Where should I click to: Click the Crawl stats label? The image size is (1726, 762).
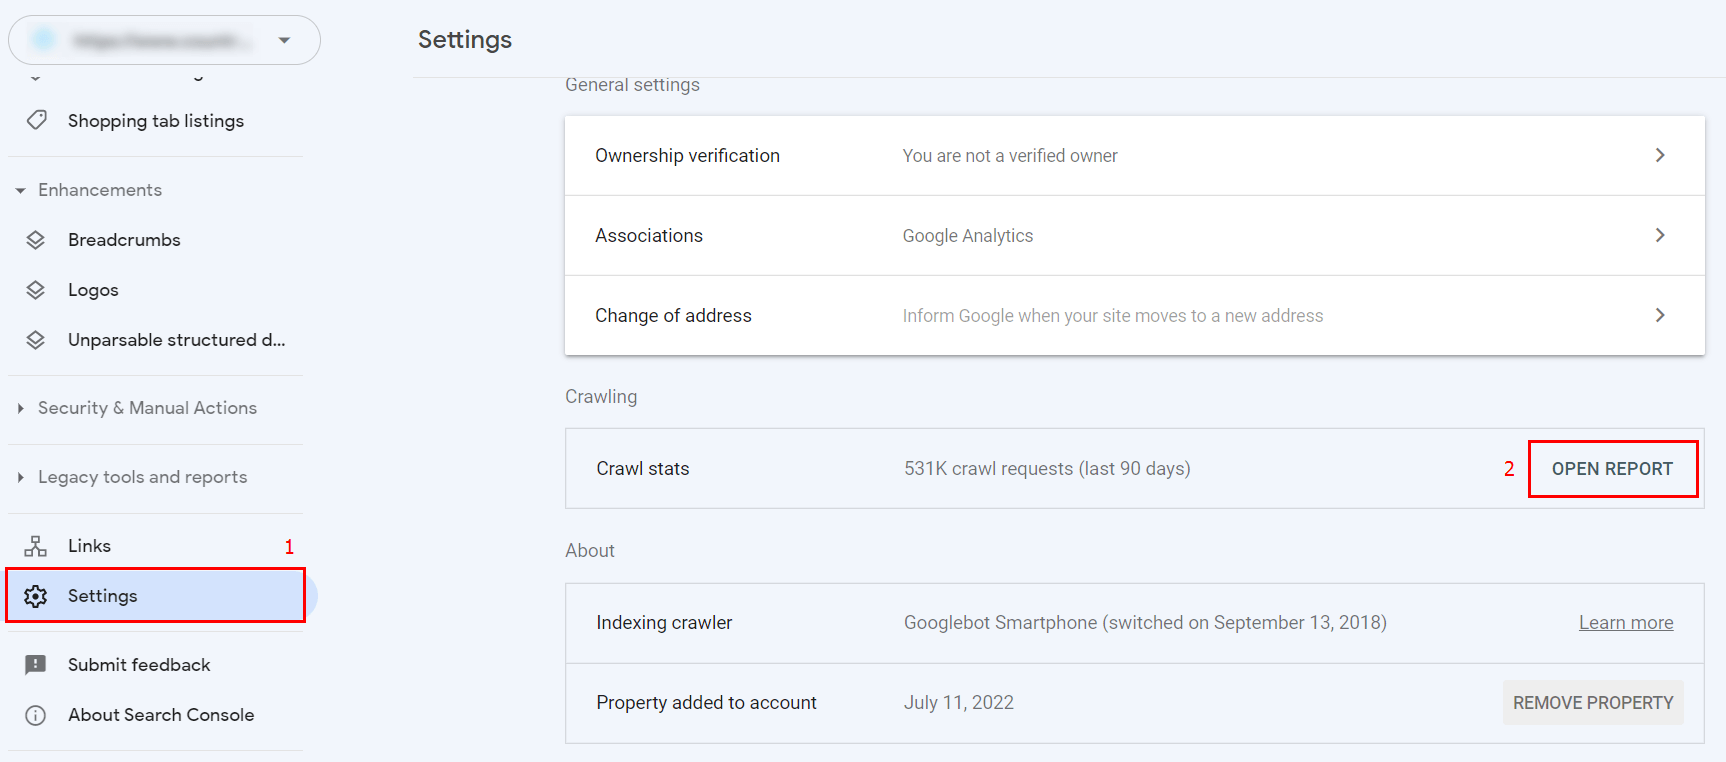click(x=643, y=469)
